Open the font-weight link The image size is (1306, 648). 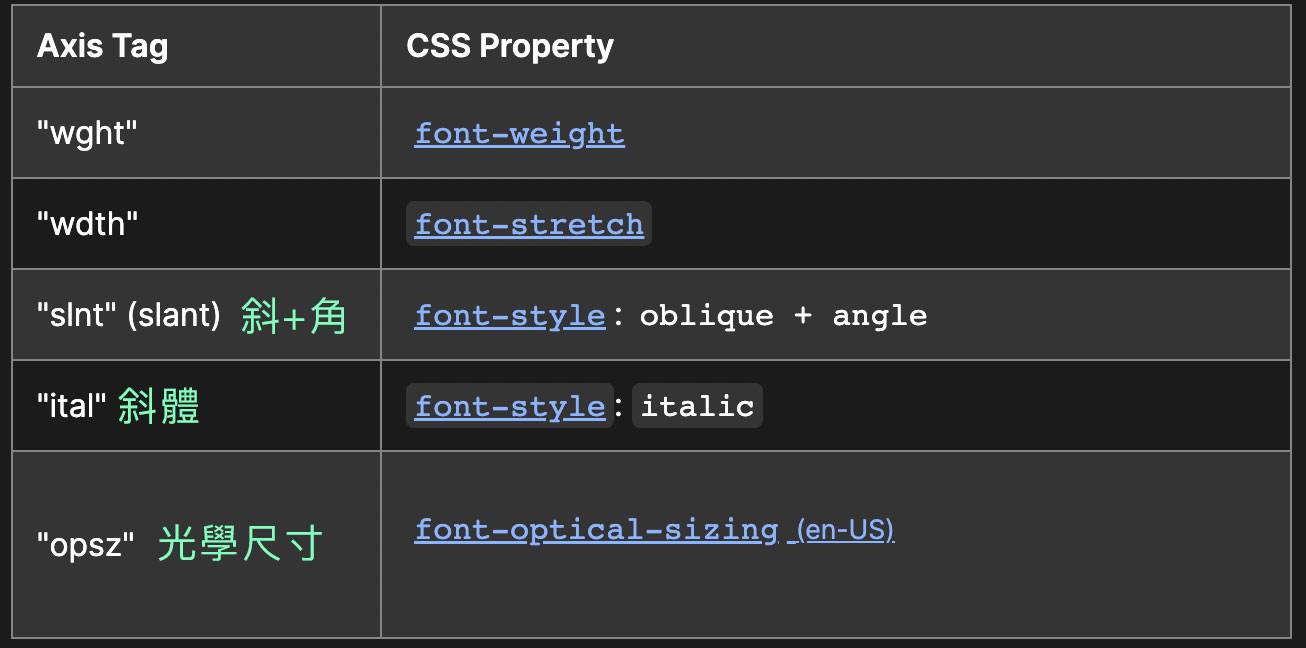click(x=519, y=134)
